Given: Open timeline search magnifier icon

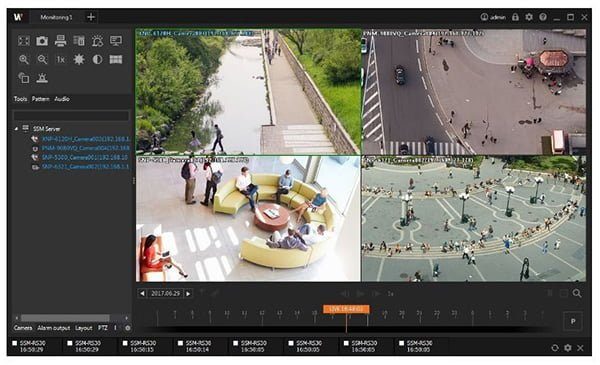Looking at the screenshot, I should coord(577,293).
